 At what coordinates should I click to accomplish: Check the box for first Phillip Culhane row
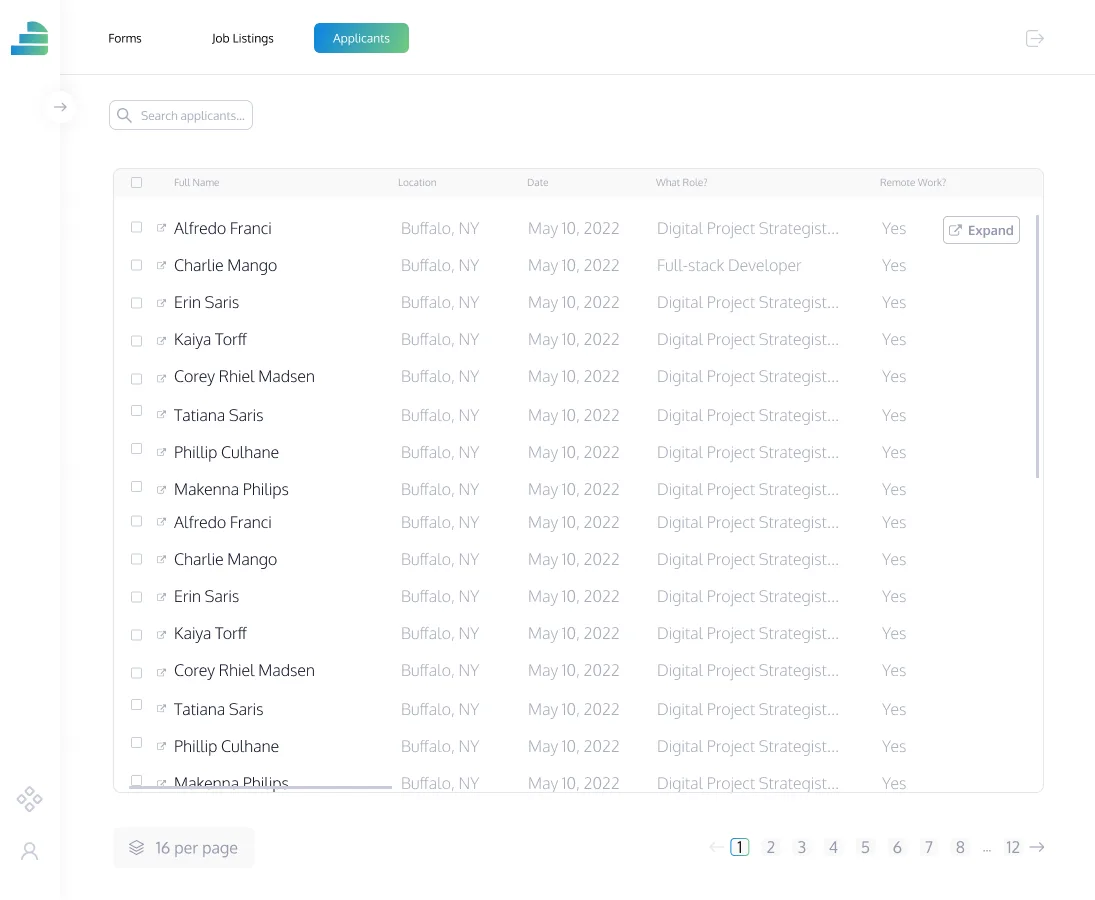click(136, 448)
